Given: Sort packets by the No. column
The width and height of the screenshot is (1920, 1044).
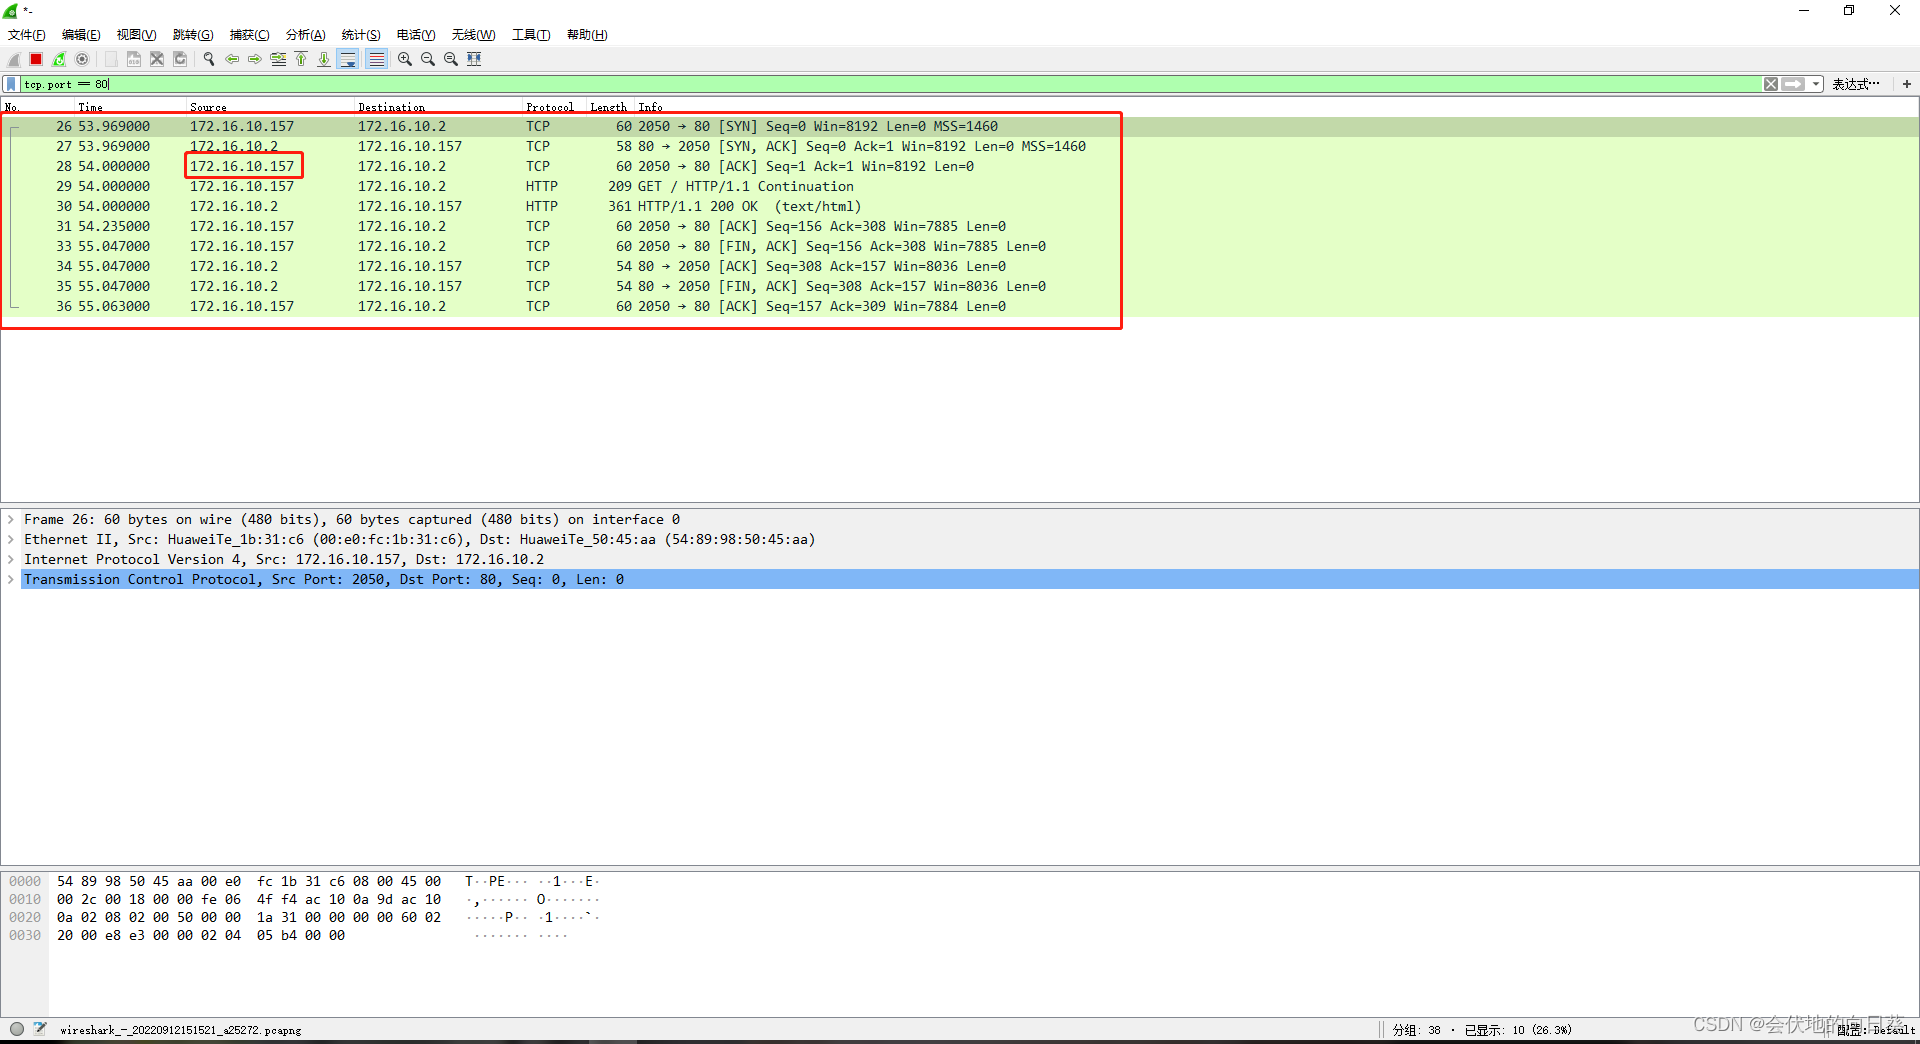Looking at the screenshot, I should point(38,107).
